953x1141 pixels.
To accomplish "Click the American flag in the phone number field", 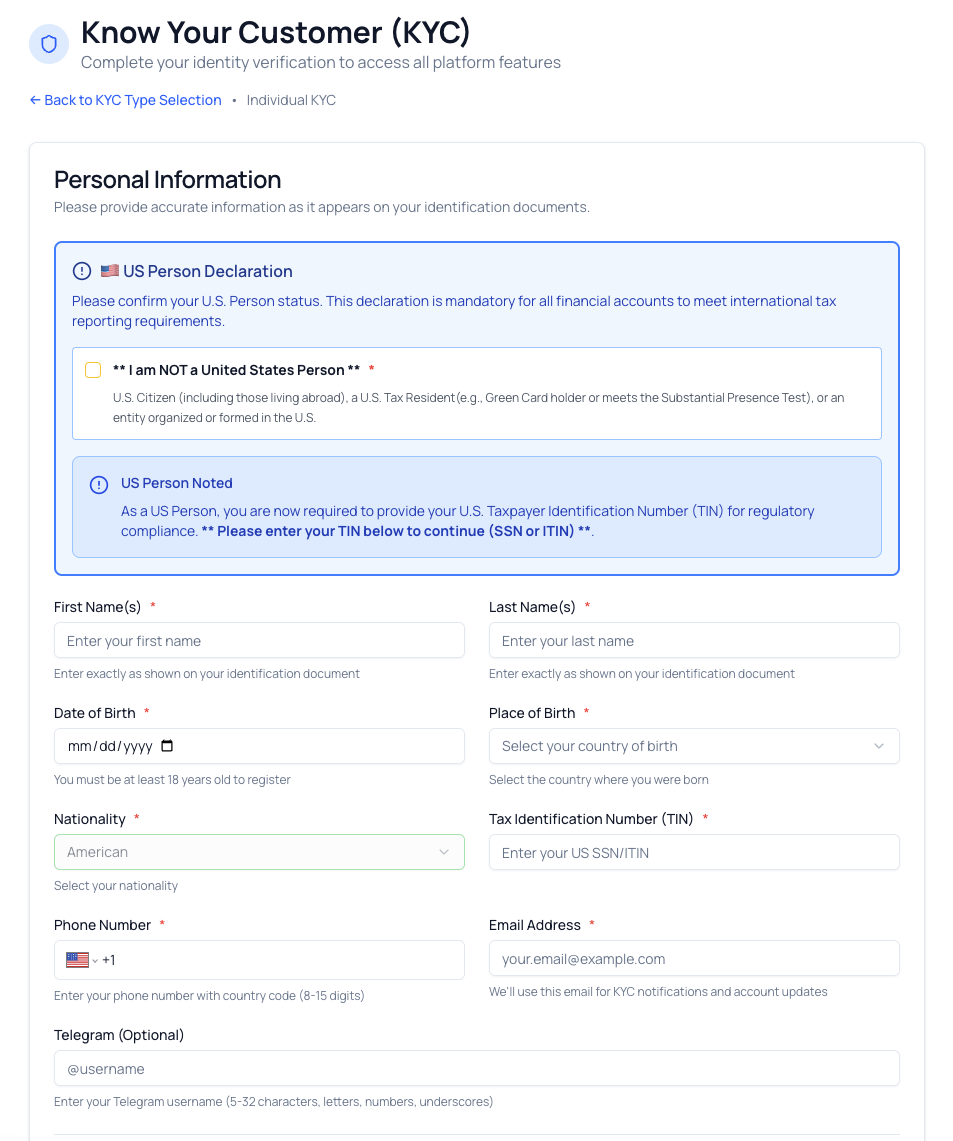I will 77,958.
